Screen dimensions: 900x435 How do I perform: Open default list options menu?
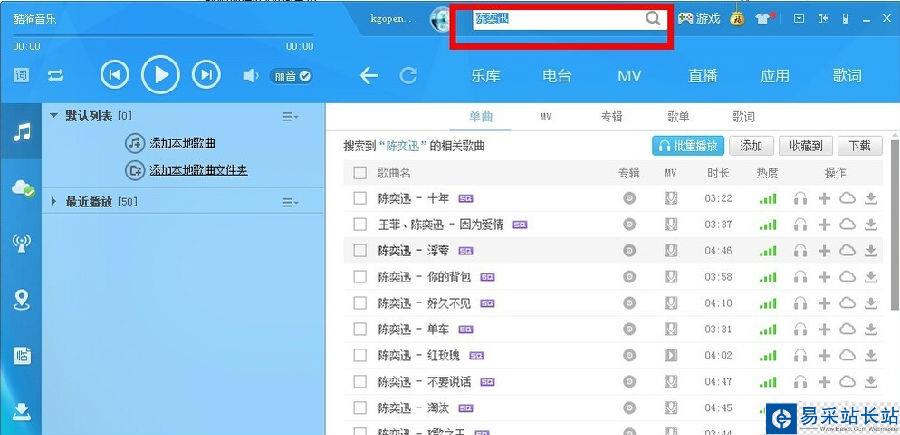pyautogui.click(x=290, y=116)
